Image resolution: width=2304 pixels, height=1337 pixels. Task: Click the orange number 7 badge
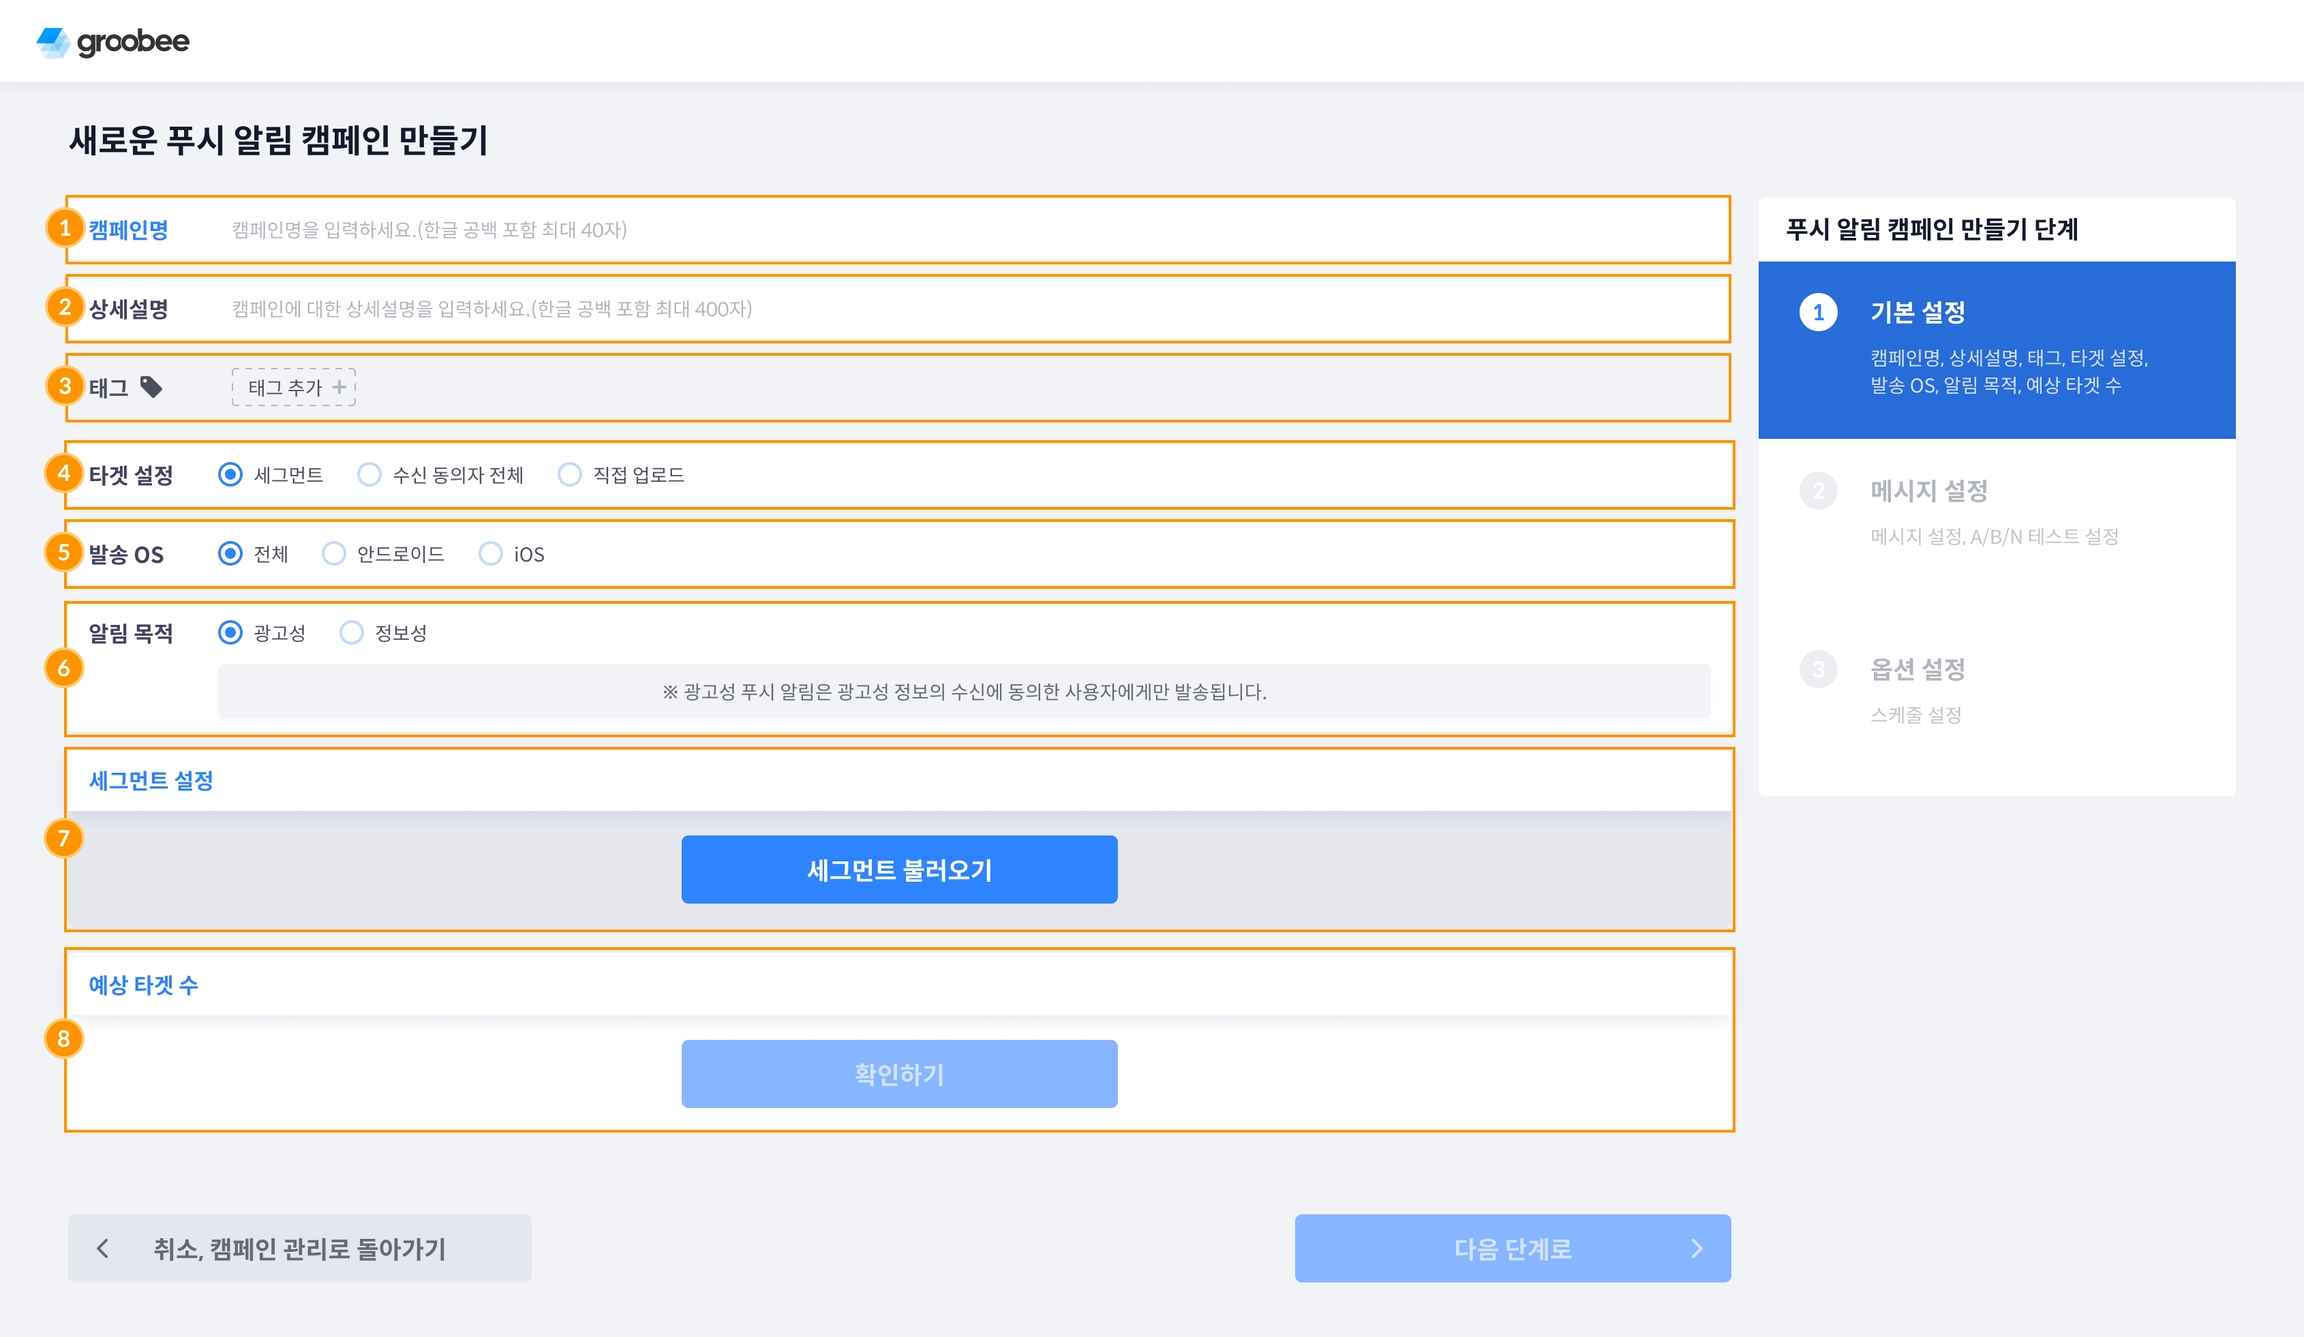(x=64, y=838)
